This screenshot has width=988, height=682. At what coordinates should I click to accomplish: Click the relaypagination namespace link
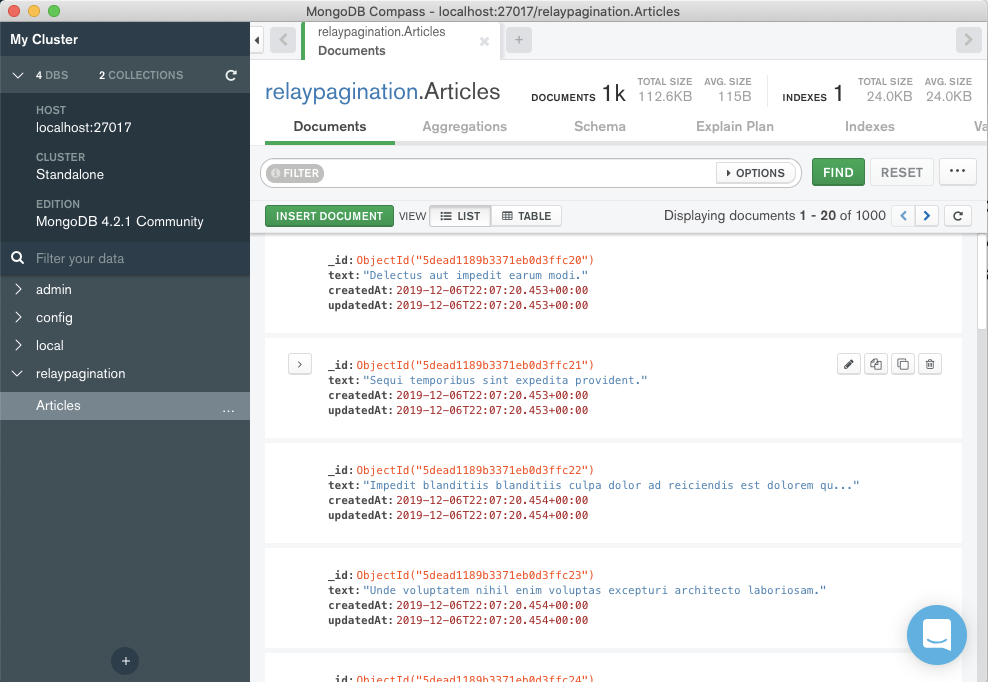click(341, 92)
